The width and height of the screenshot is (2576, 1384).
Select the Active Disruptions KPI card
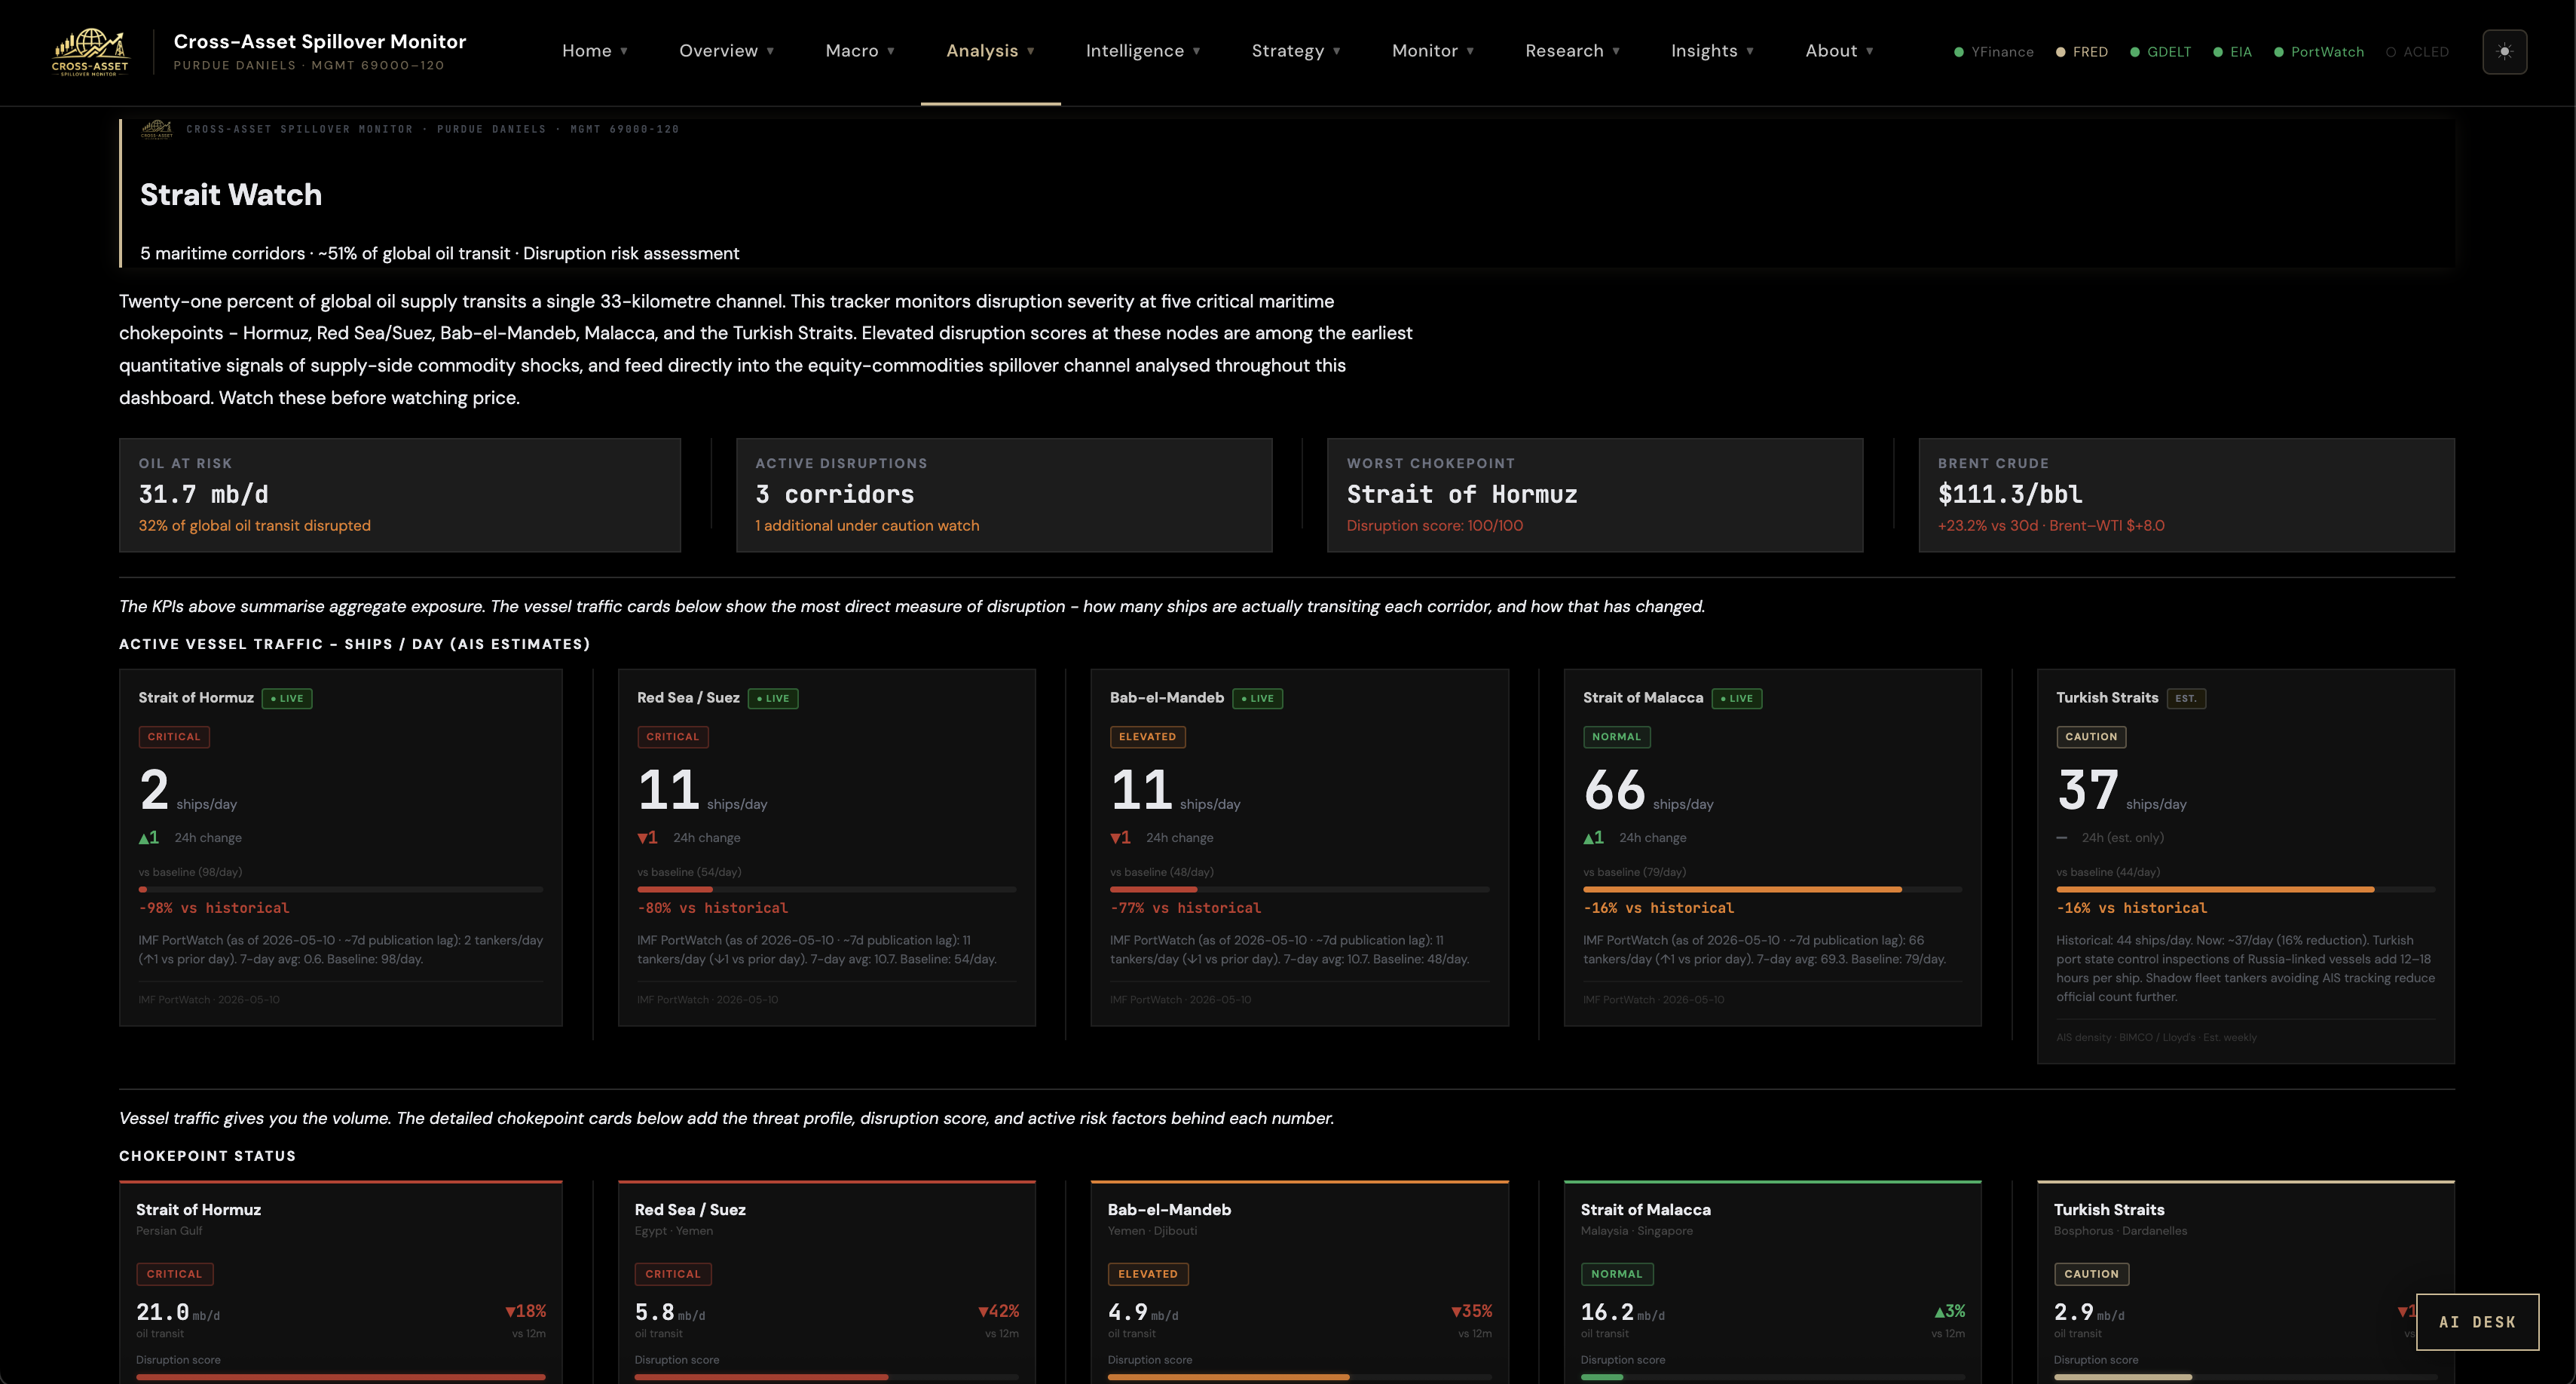1004,495
